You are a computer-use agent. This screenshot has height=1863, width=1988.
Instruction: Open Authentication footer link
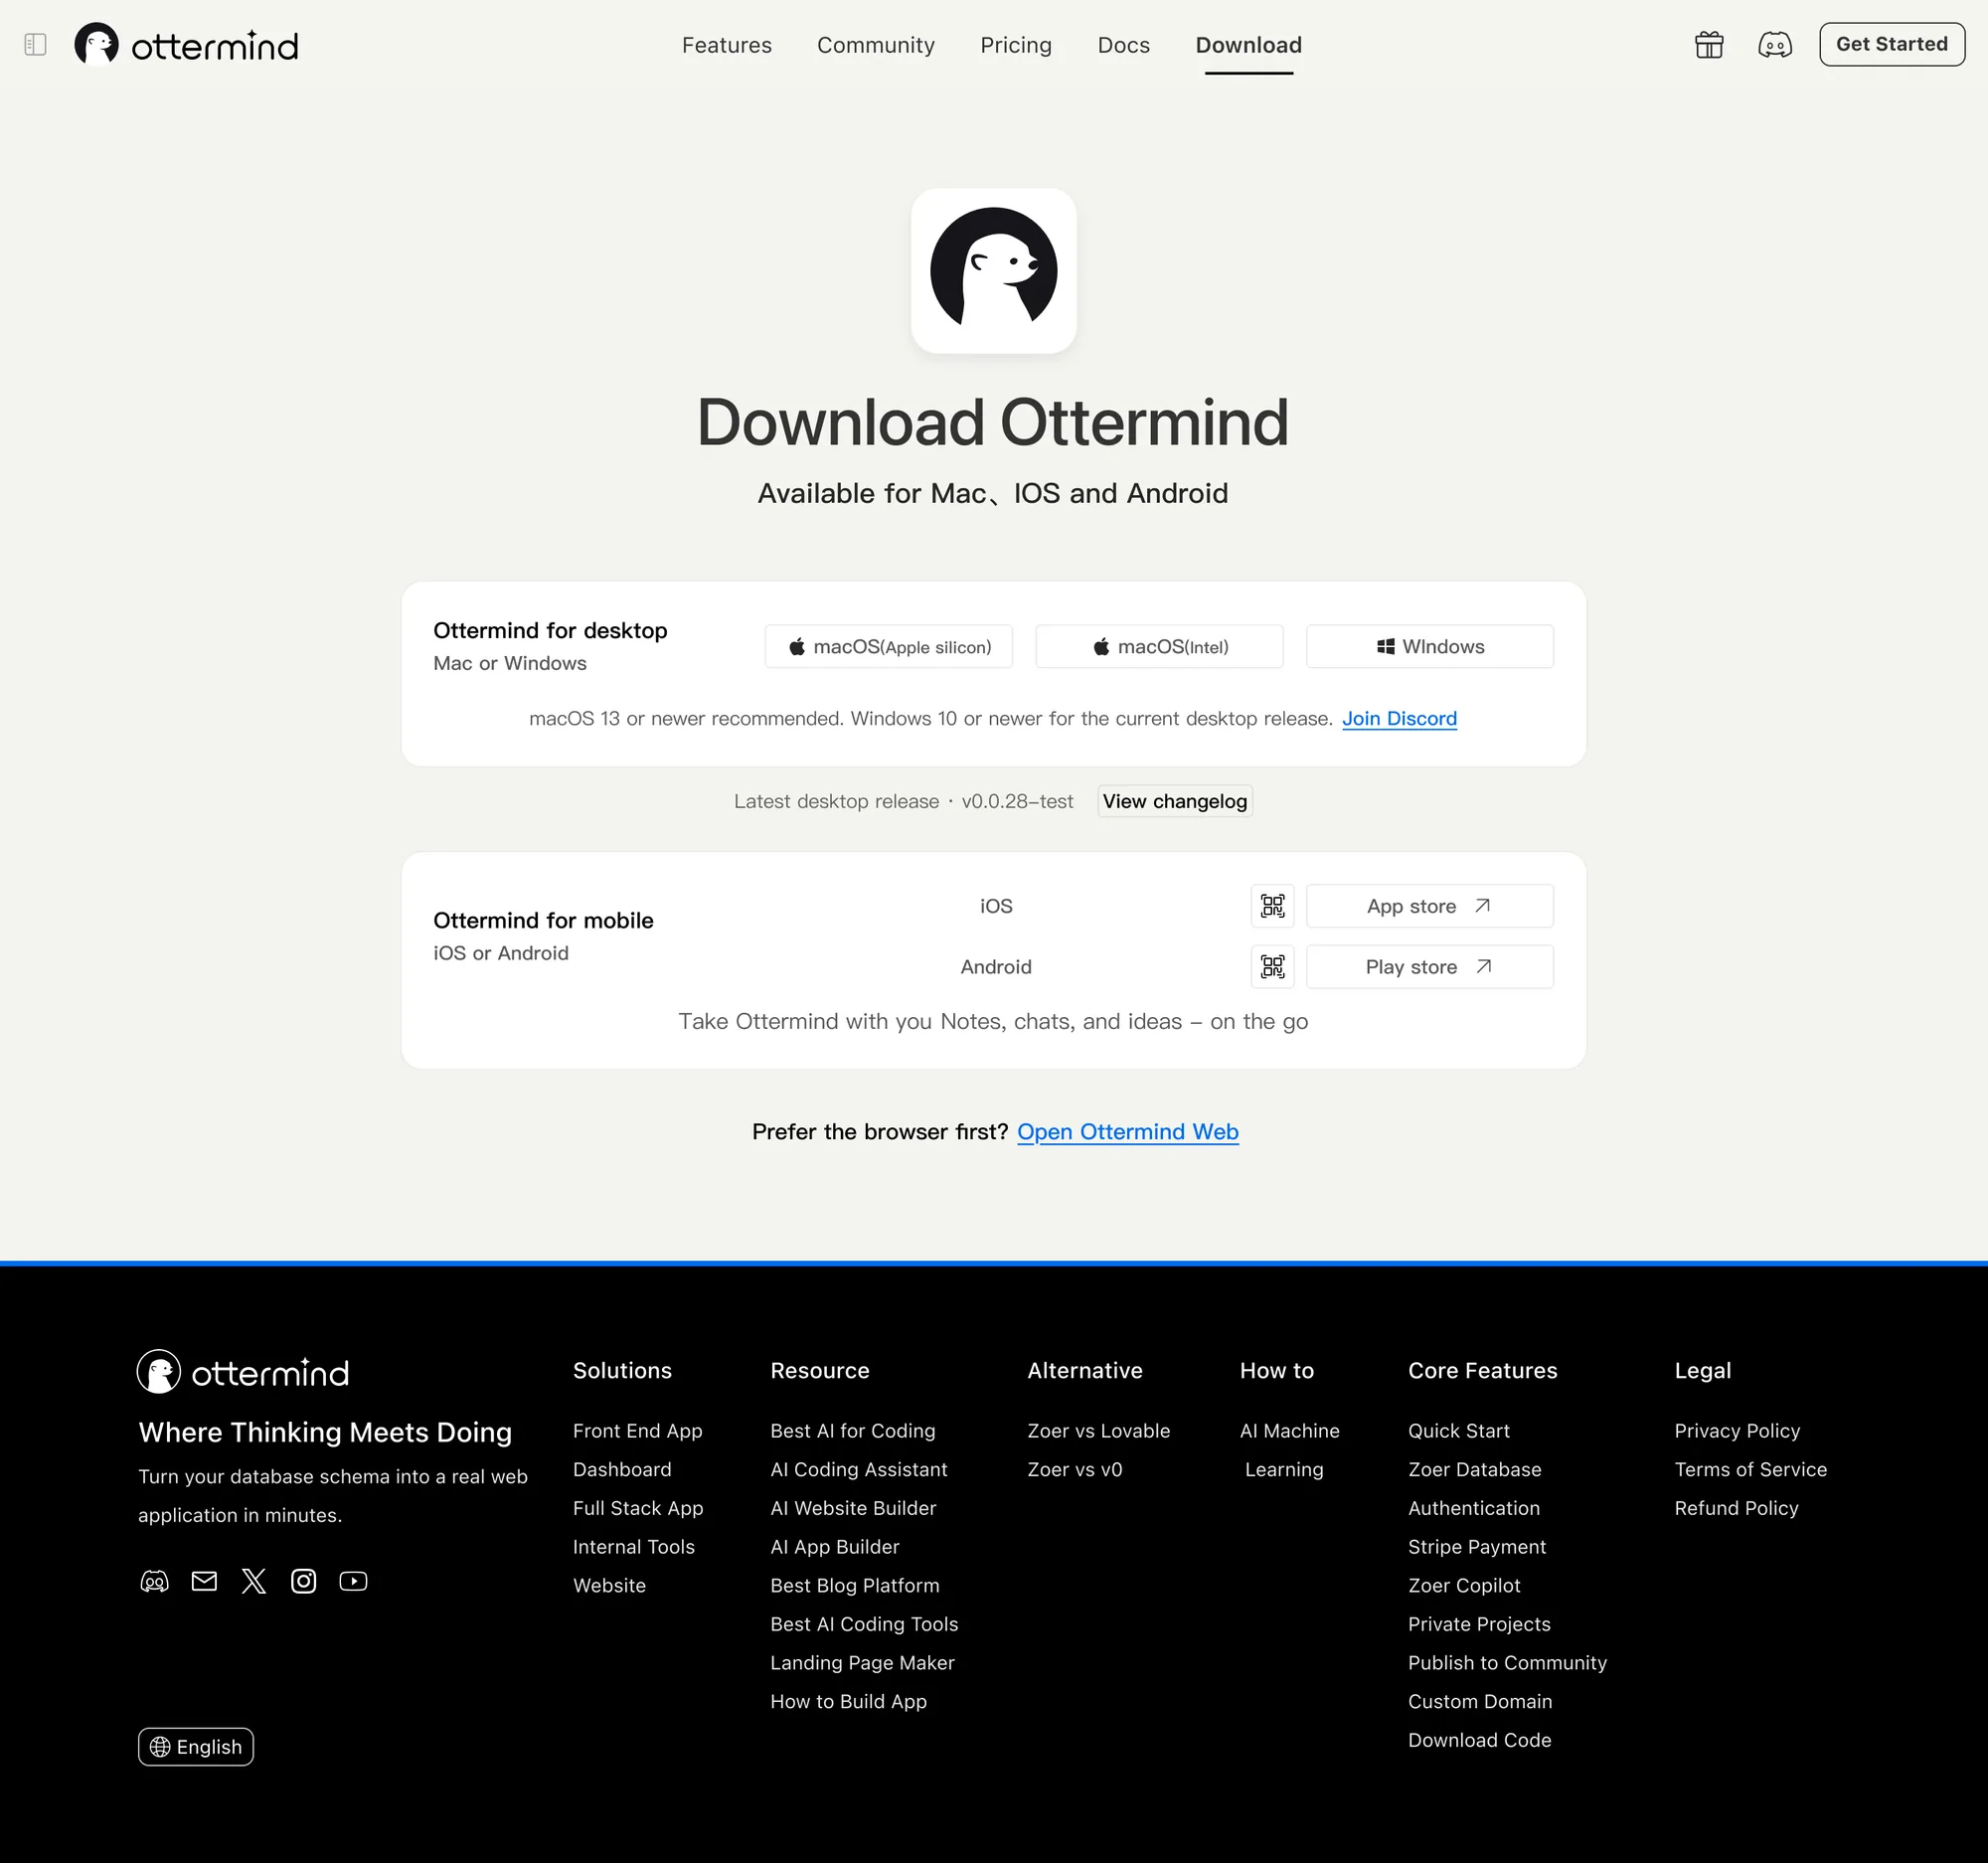pos(1474,1509)
